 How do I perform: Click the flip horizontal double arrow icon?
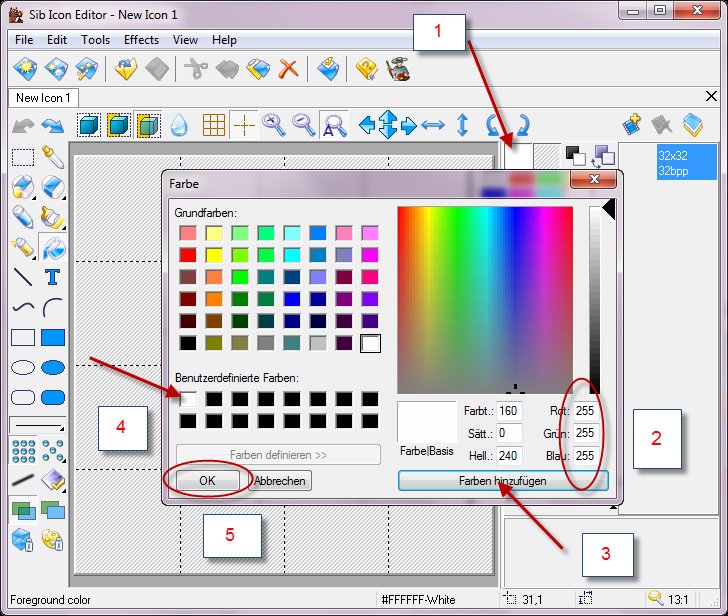pos(433,124)
